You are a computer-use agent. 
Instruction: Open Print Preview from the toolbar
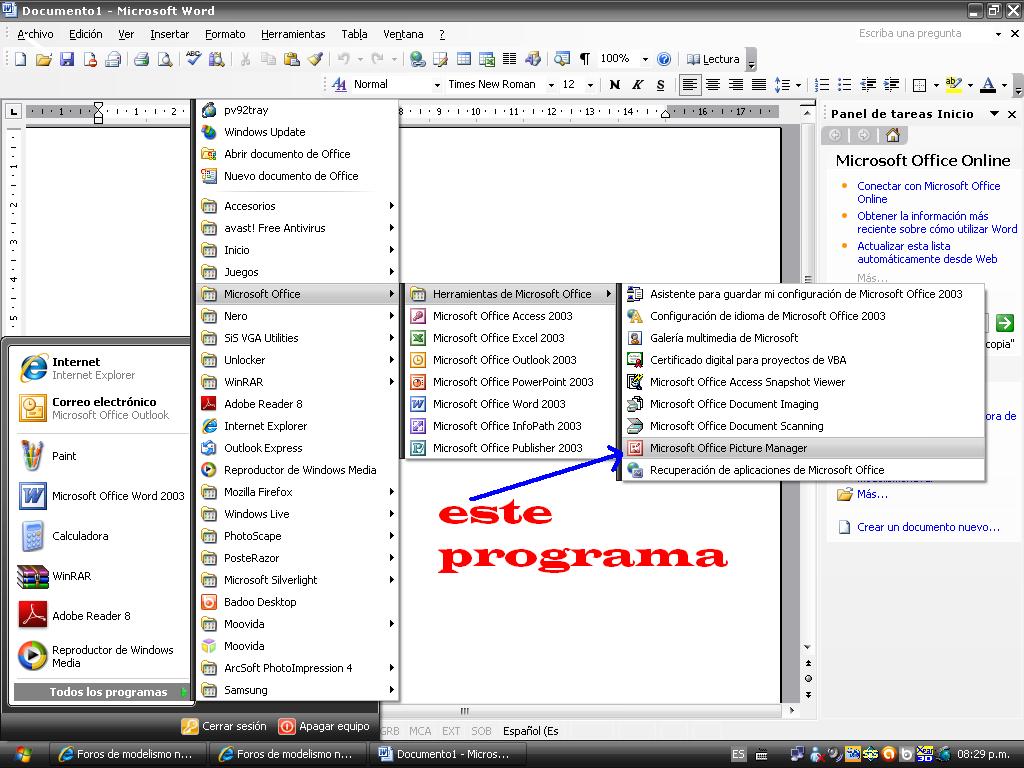point(165,59)
